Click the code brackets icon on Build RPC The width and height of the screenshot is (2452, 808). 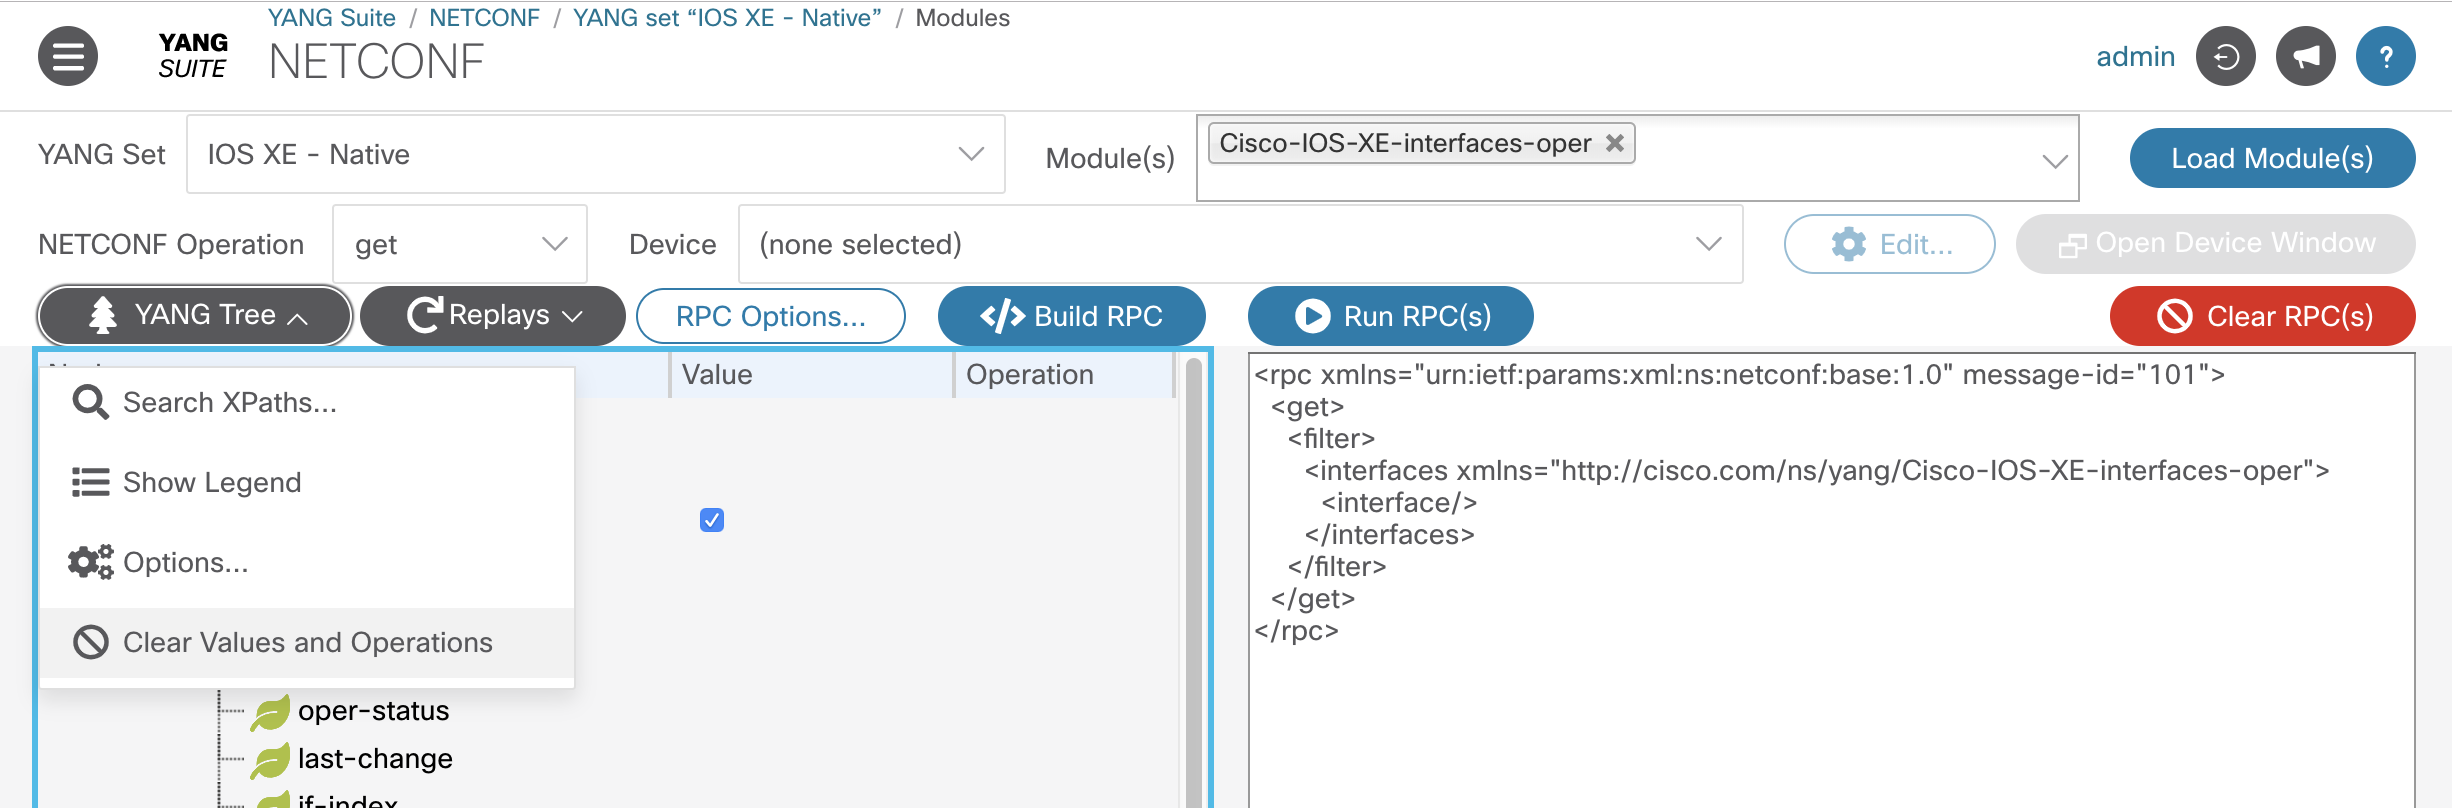pos(1003,316)
